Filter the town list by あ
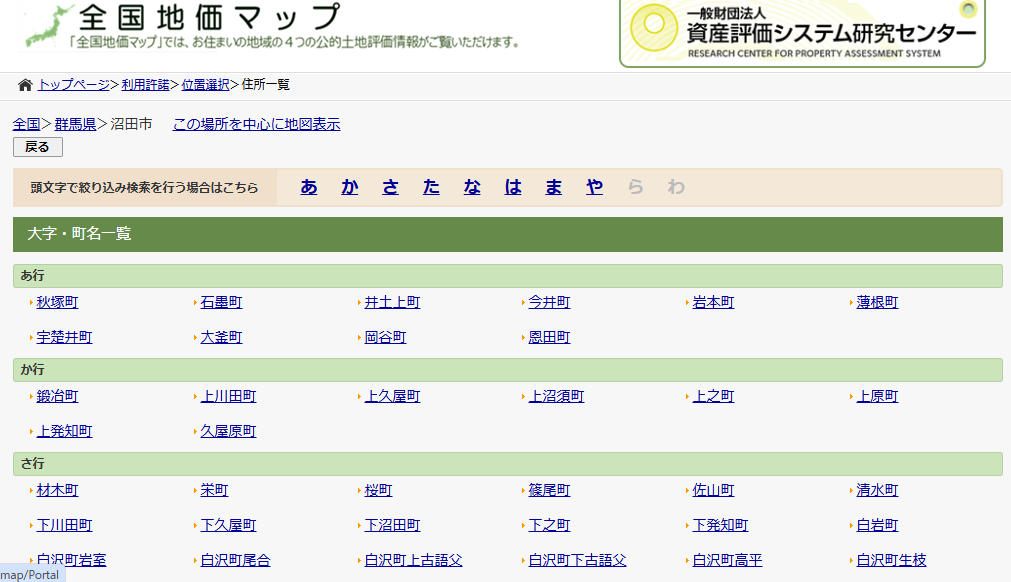This screenshot has width=1011, height=582. [309, 187]
